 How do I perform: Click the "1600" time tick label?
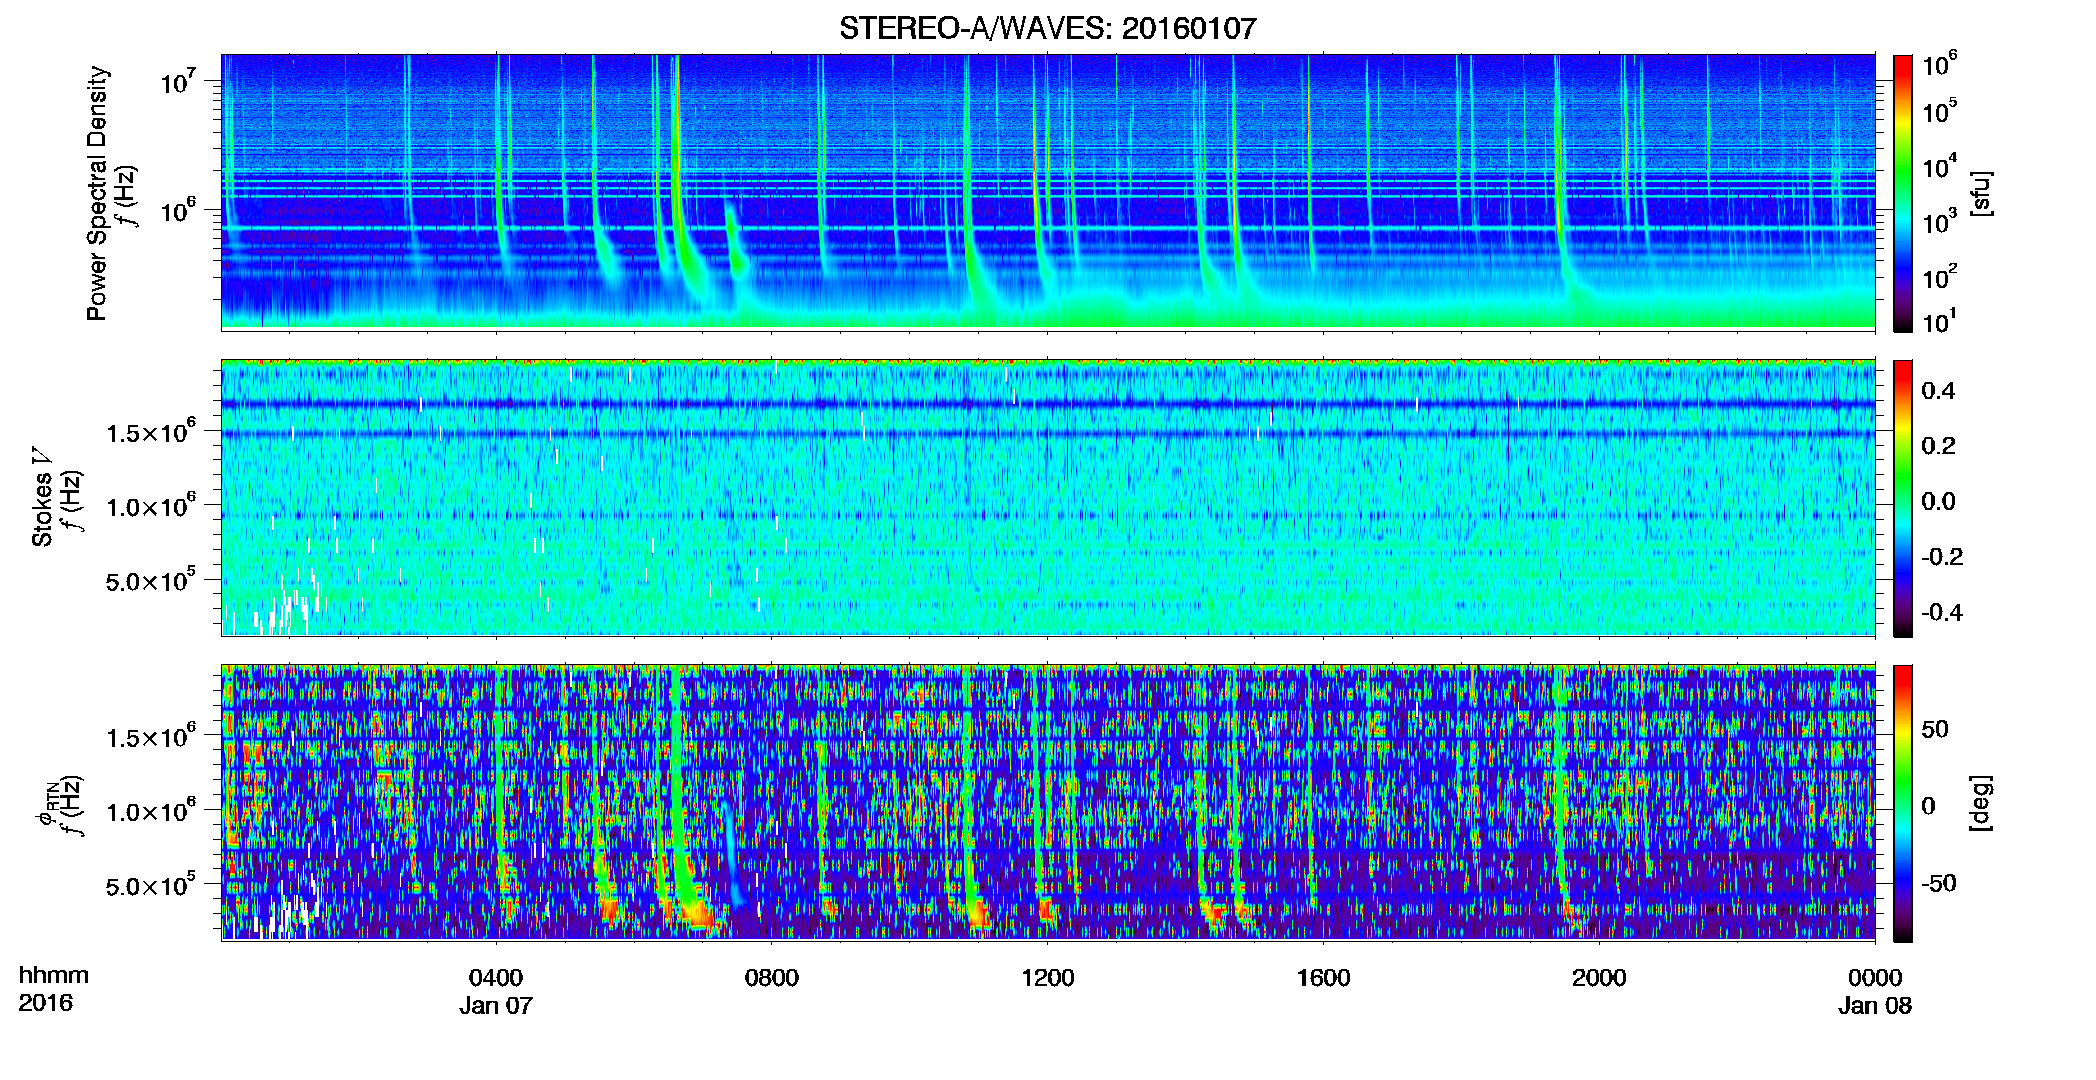(x=1324, y=977)
